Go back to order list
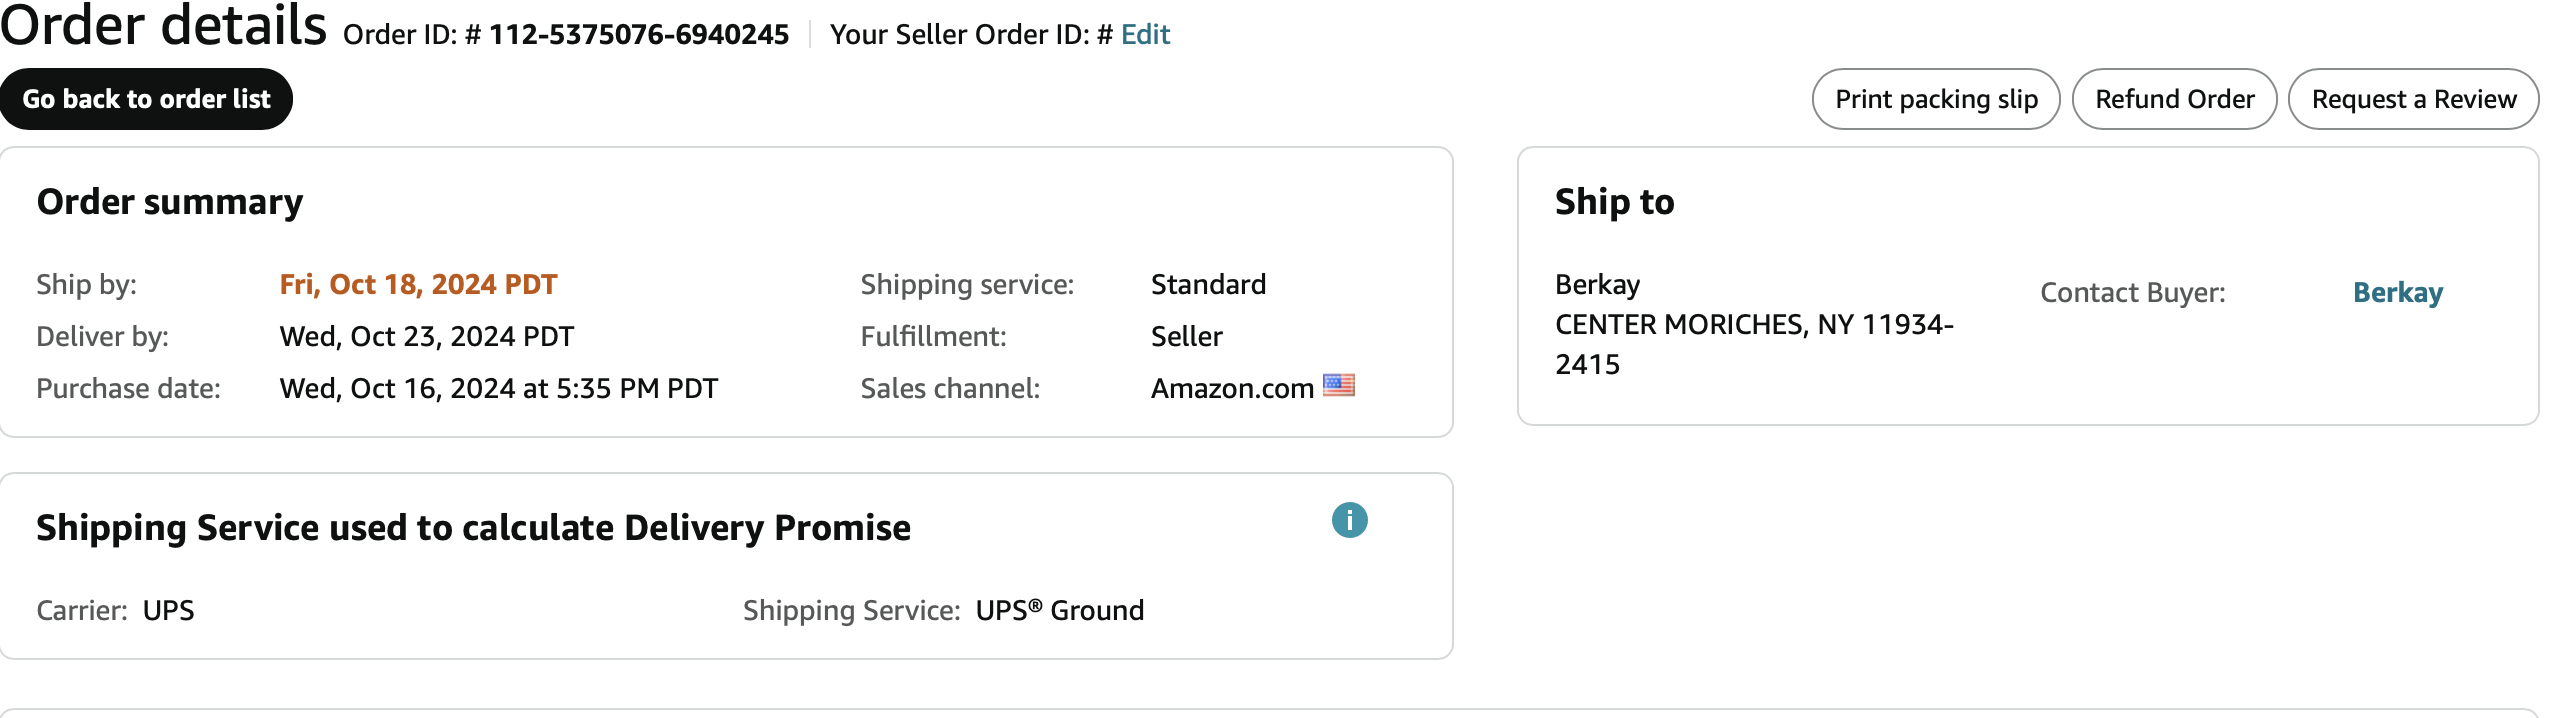Viewport: 2560px width, 718px height. (x=146, y=99)
